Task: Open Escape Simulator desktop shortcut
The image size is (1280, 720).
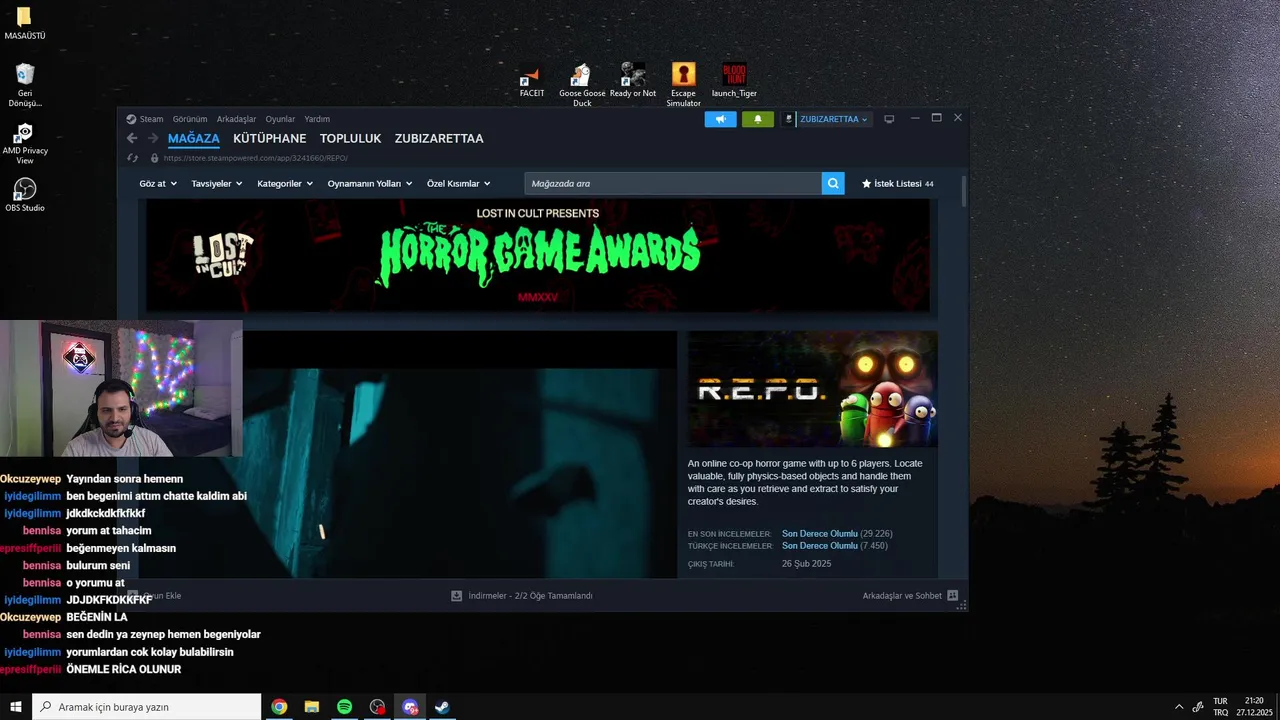Action: pyautogui.click(x=684, y=85)
